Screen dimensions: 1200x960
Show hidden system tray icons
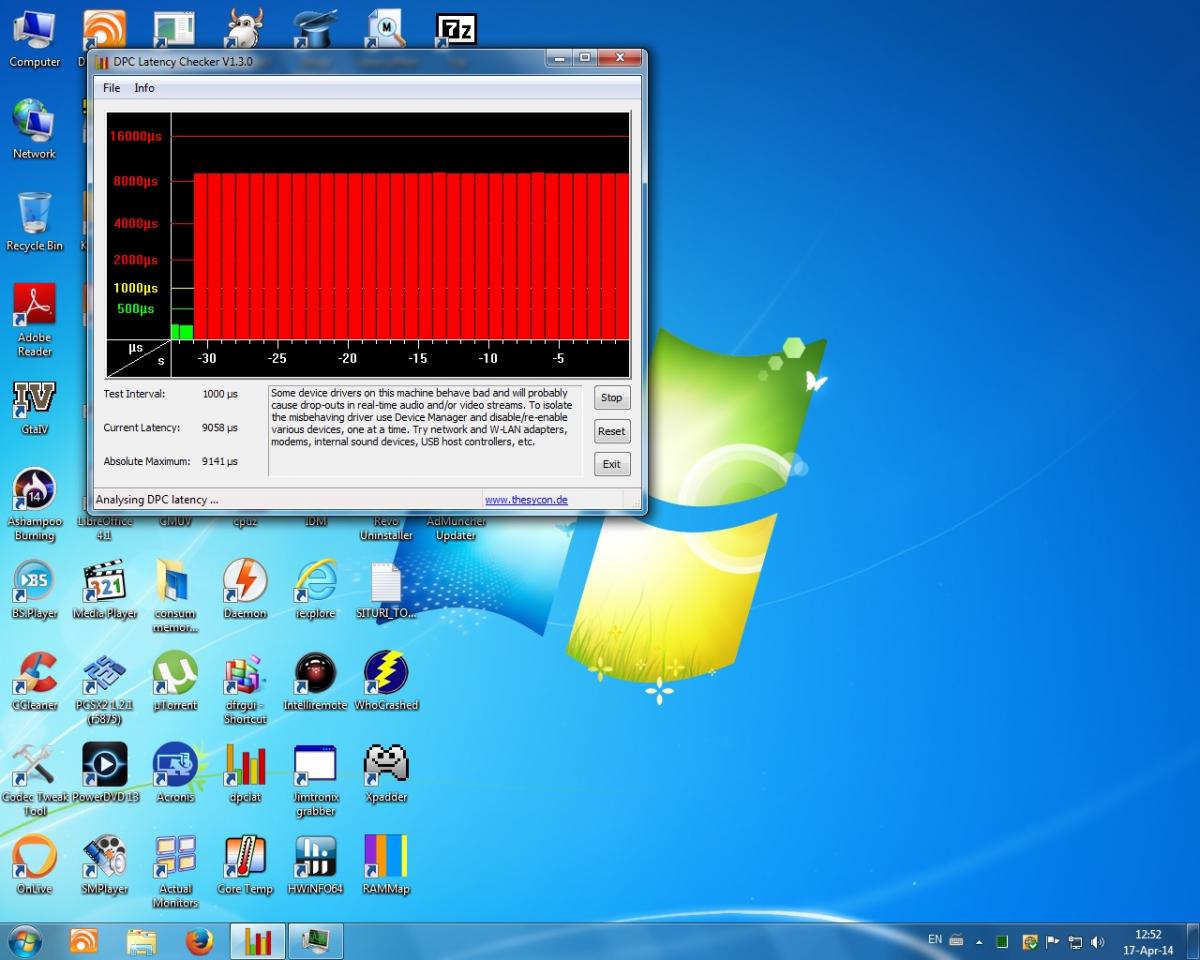pyautogui.click(x=979, y=941)
